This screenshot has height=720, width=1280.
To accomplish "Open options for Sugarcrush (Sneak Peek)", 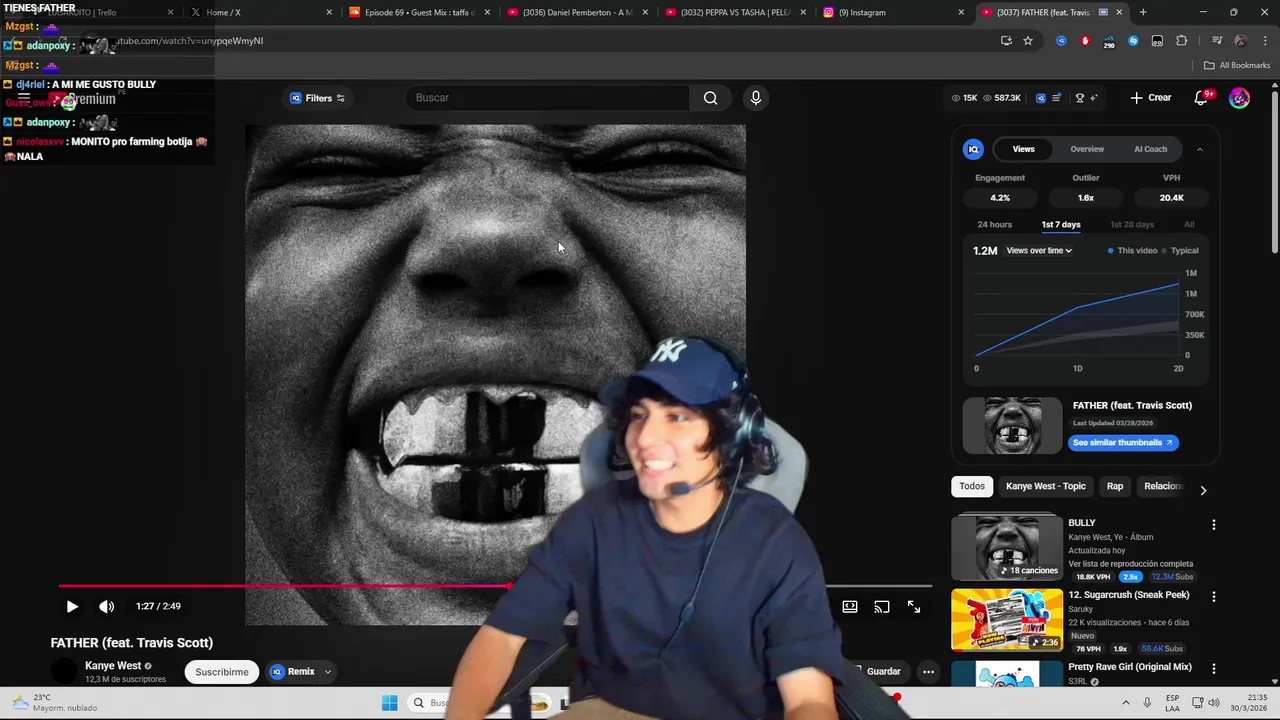I will pyautogui.click(x=1214, y=597).
